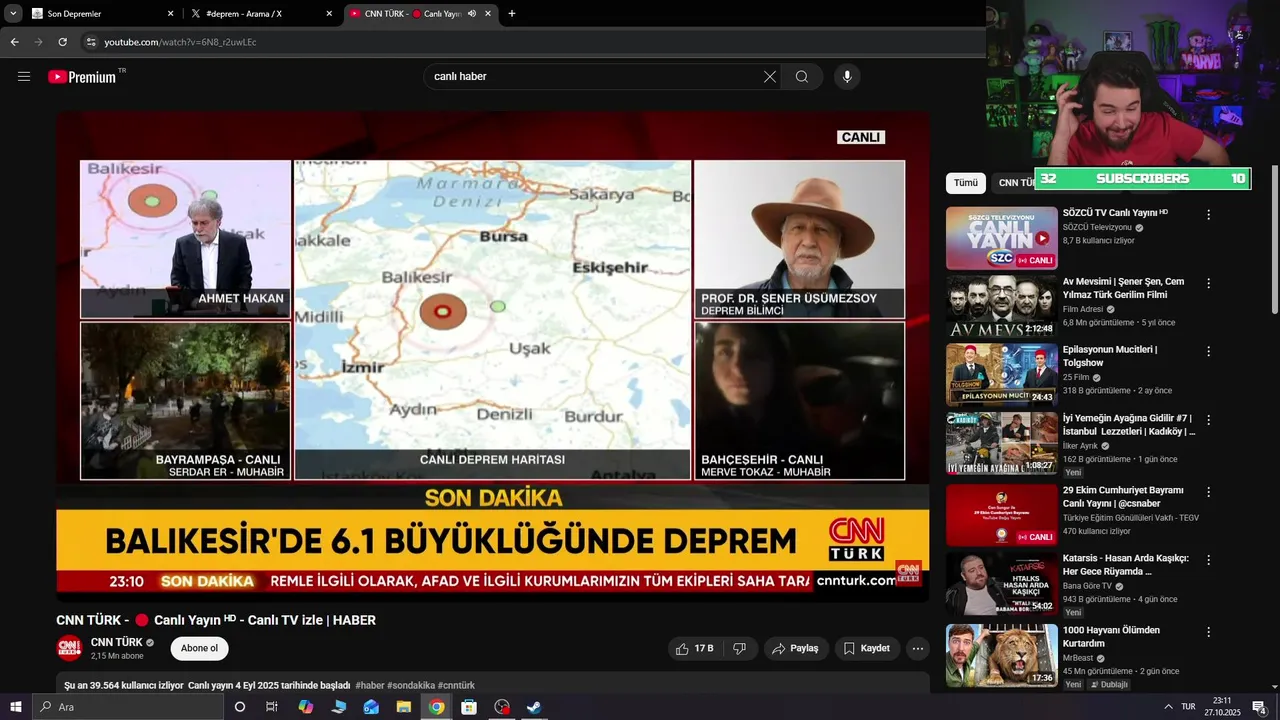Click the browser address bar URL

[181, 42]
